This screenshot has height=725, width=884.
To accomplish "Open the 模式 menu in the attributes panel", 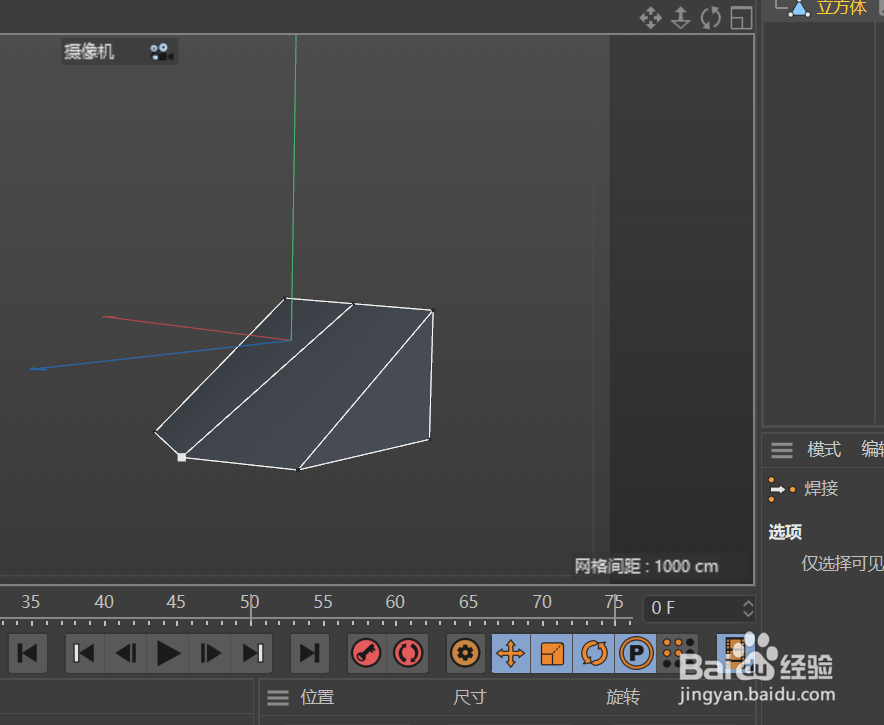I will pos(823,449).
